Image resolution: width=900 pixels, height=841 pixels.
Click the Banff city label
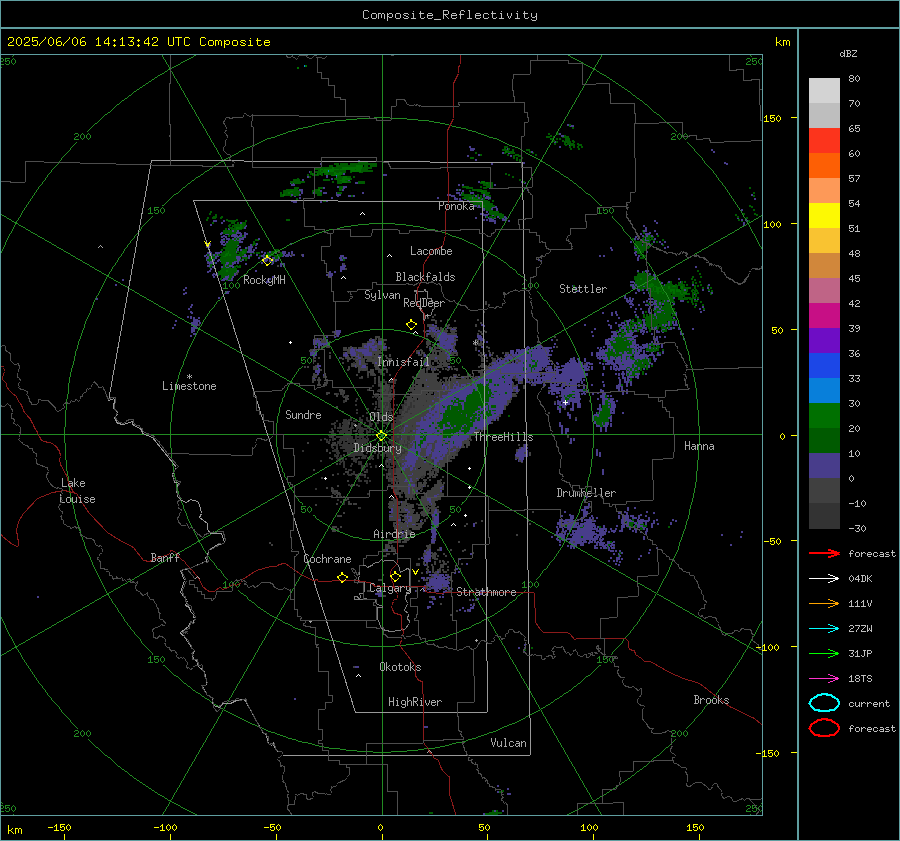(165, 557)
